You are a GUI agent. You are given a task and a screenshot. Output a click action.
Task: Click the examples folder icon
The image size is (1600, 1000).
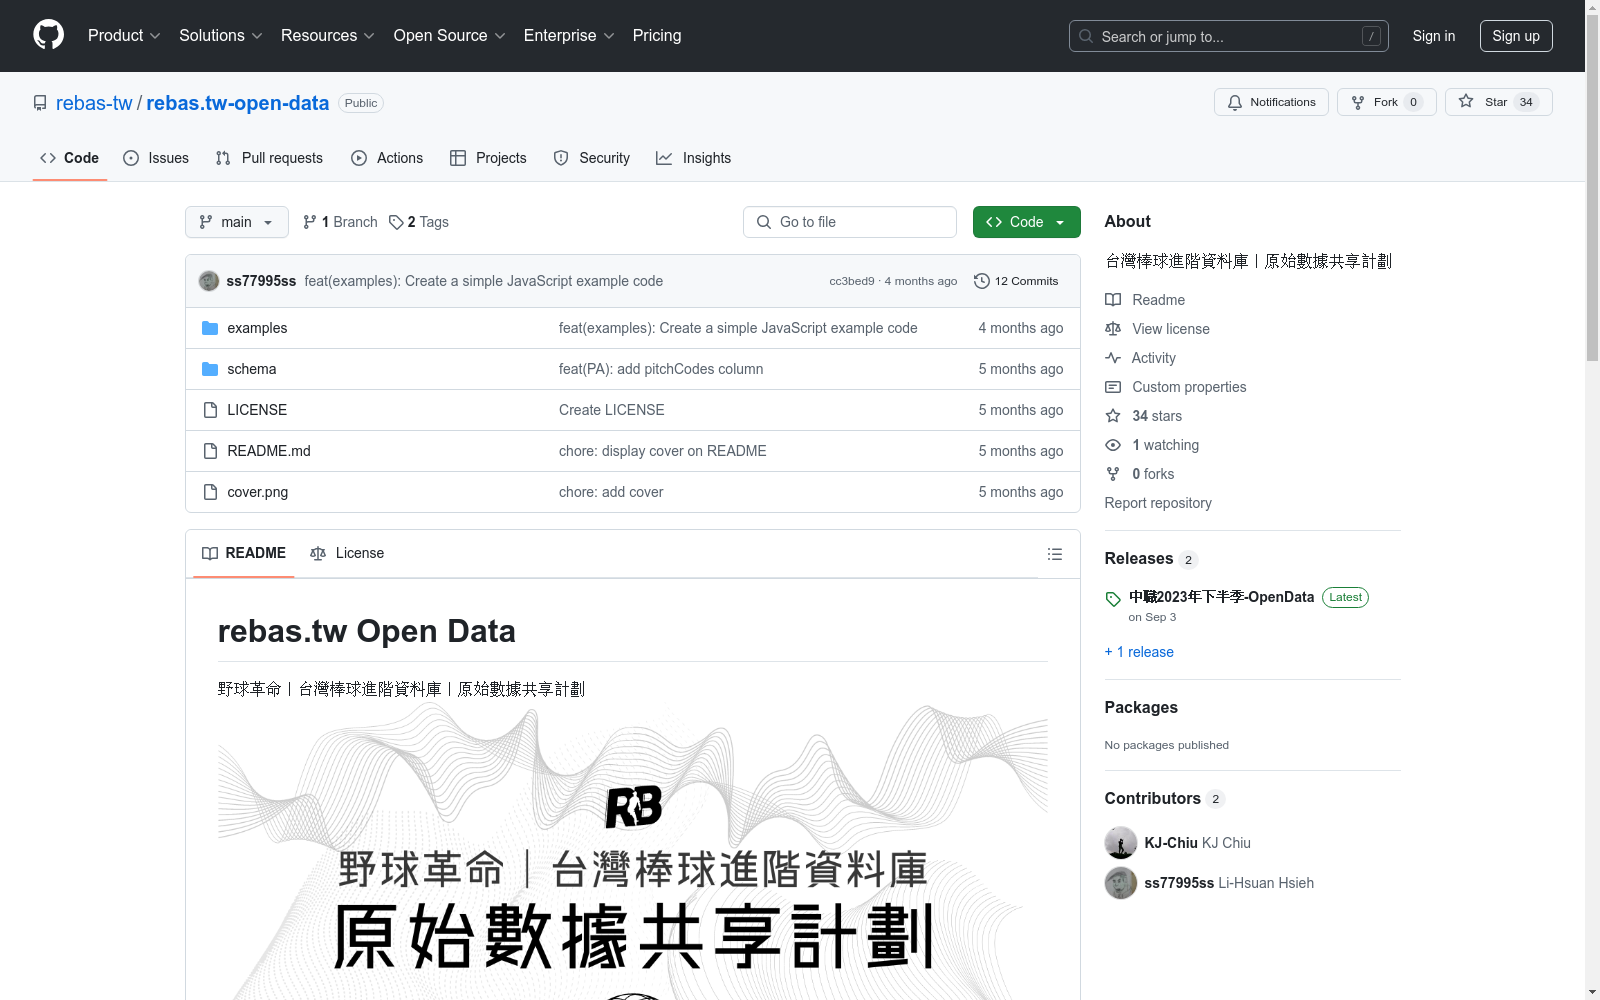pos(210,328)
